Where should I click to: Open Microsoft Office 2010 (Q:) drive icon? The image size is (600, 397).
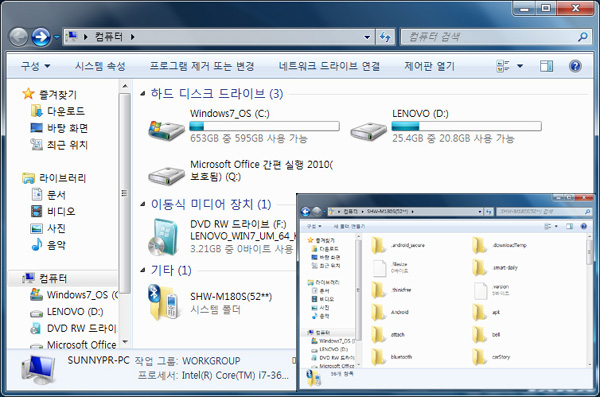click(x=166, y=176)
